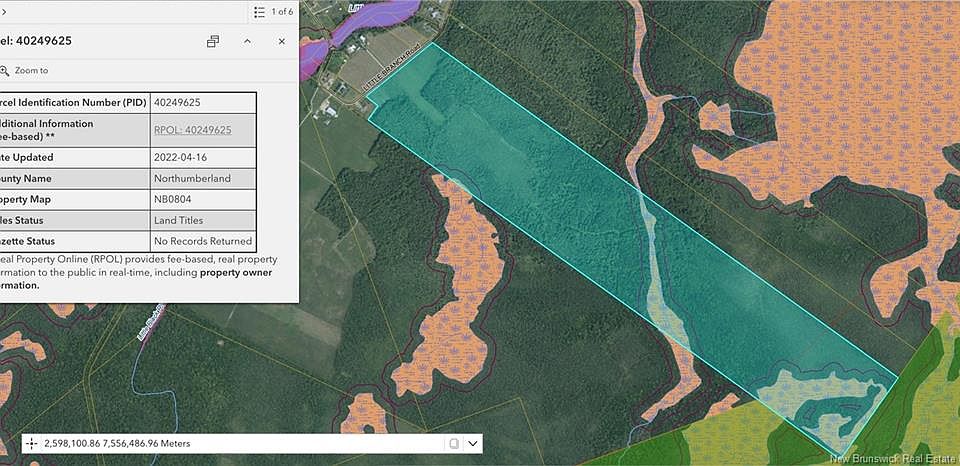Click the 2022-04-16 date updated value
This screenshot has width=960, height=466.
180,157
